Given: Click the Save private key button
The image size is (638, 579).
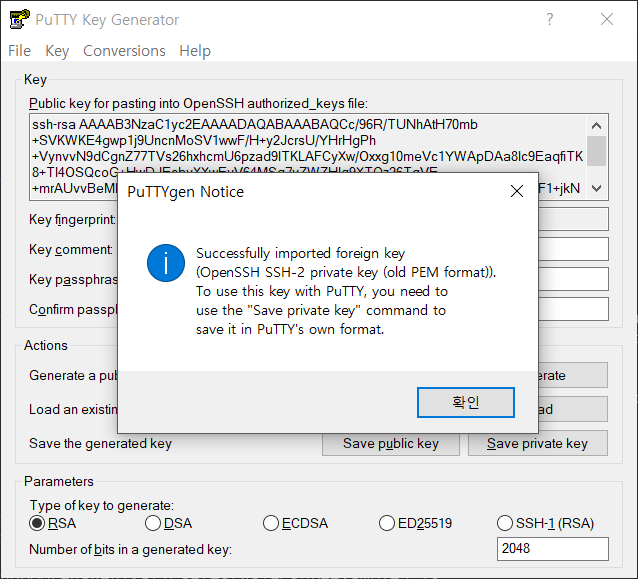Looking at the screenshot, I should click(537, 443).
